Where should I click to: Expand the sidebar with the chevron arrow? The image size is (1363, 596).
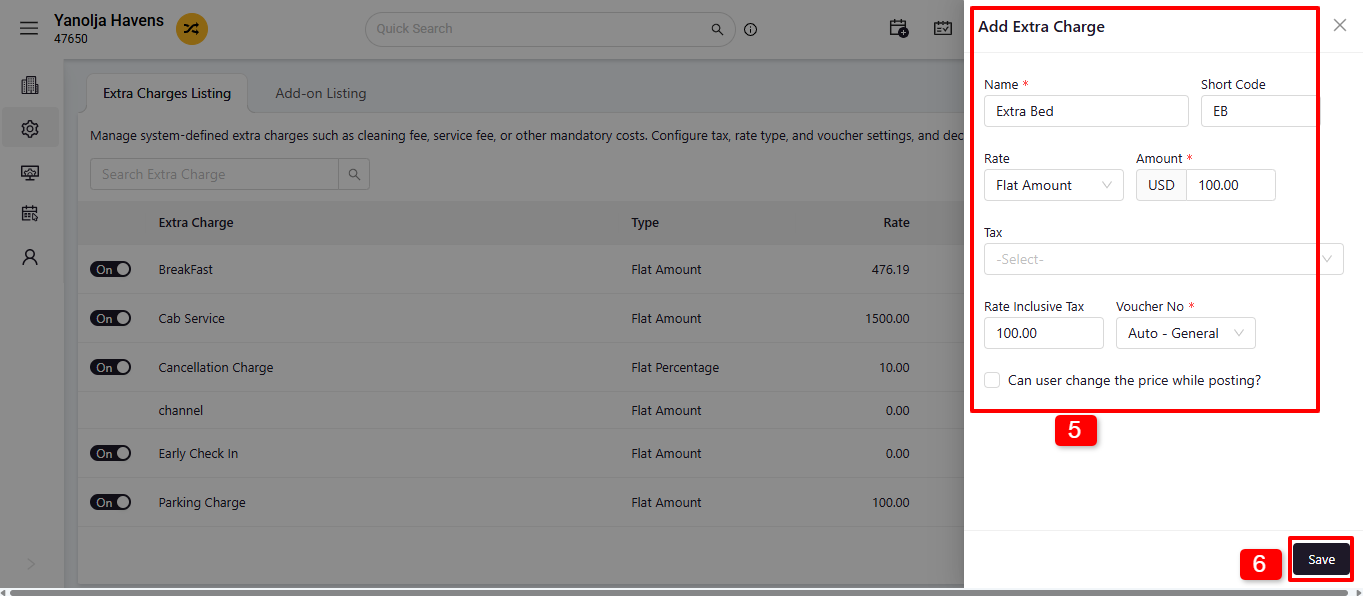click(x=30, y=563)
